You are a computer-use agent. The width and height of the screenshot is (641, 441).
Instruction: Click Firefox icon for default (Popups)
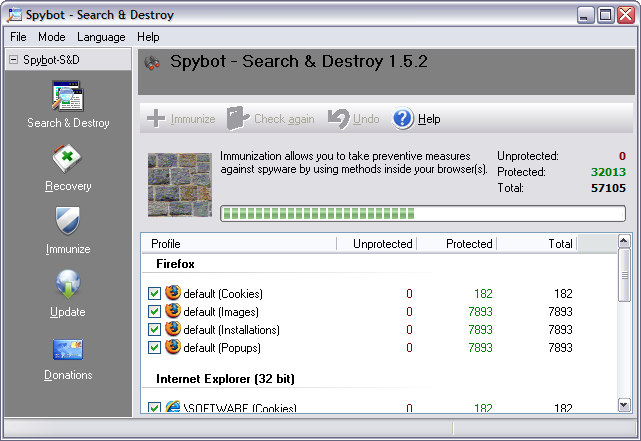click(173, 347)
